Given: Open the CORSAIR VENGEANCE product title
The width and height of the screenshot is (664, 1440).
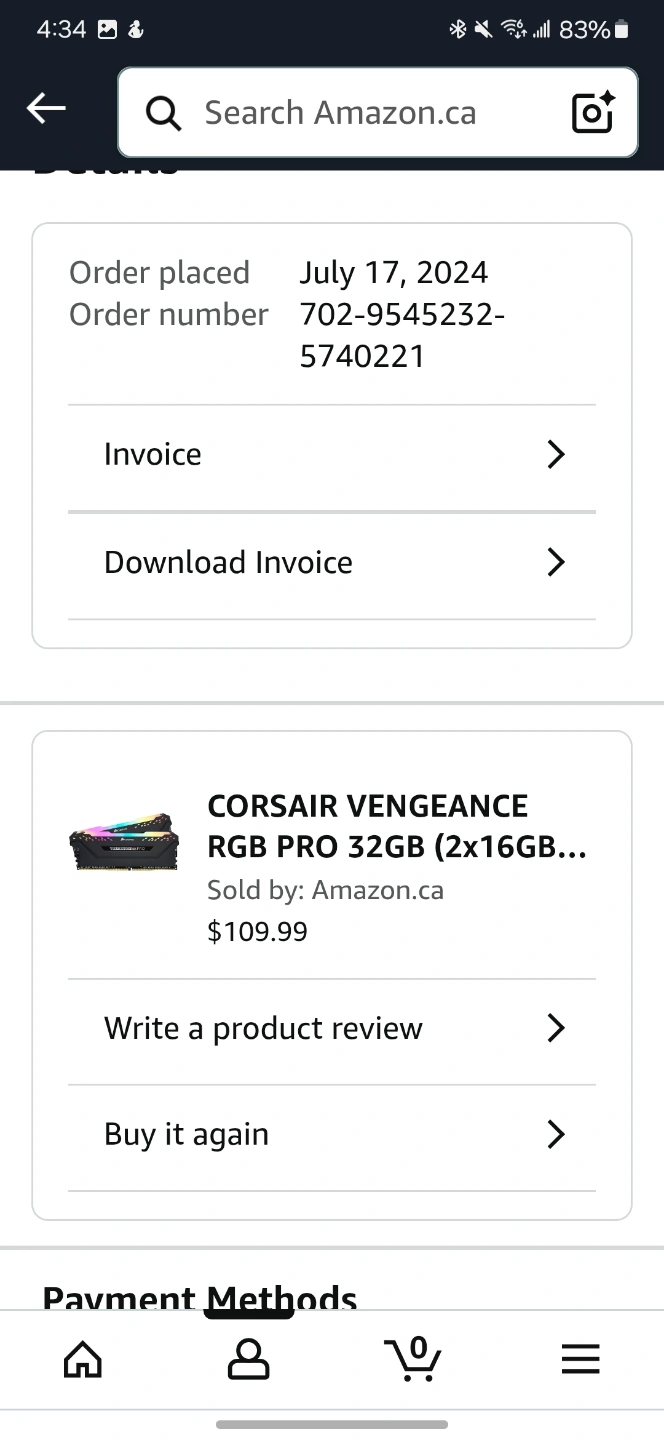Looking at the screenshot, I should pos(397,826).
